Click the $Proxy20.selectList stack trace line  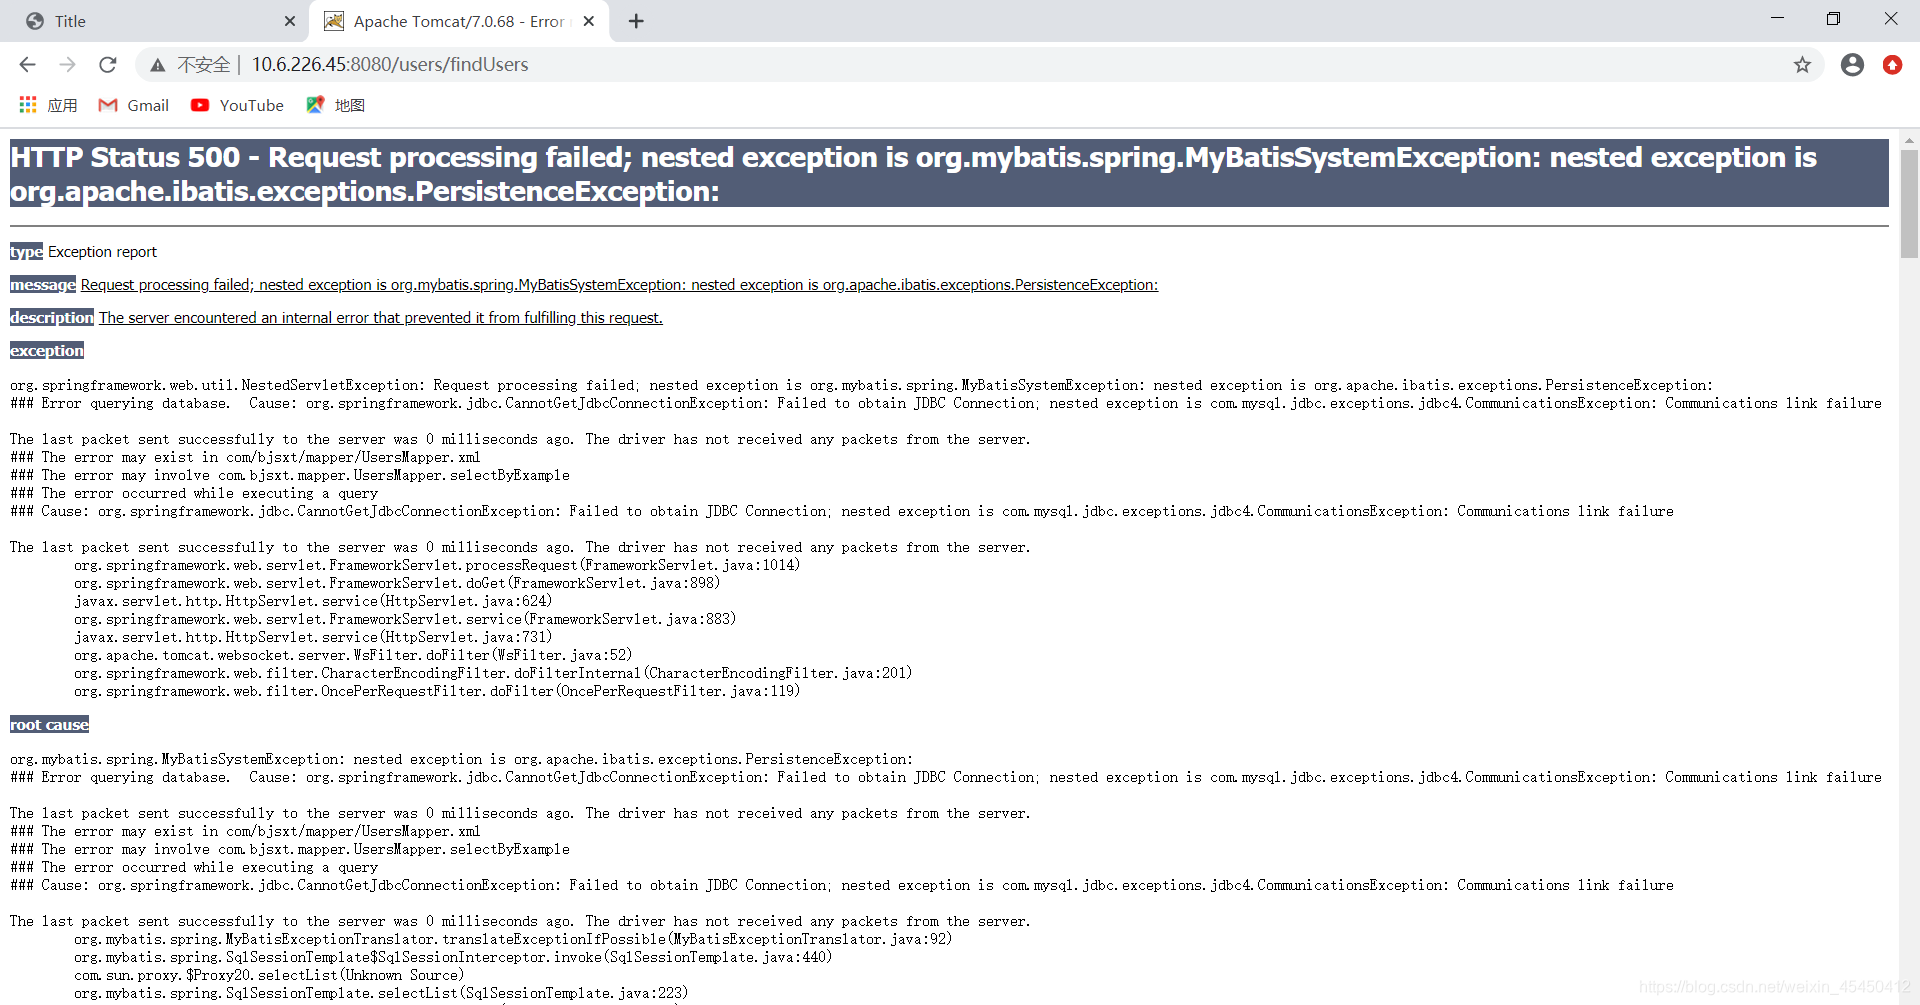(269, 975)
